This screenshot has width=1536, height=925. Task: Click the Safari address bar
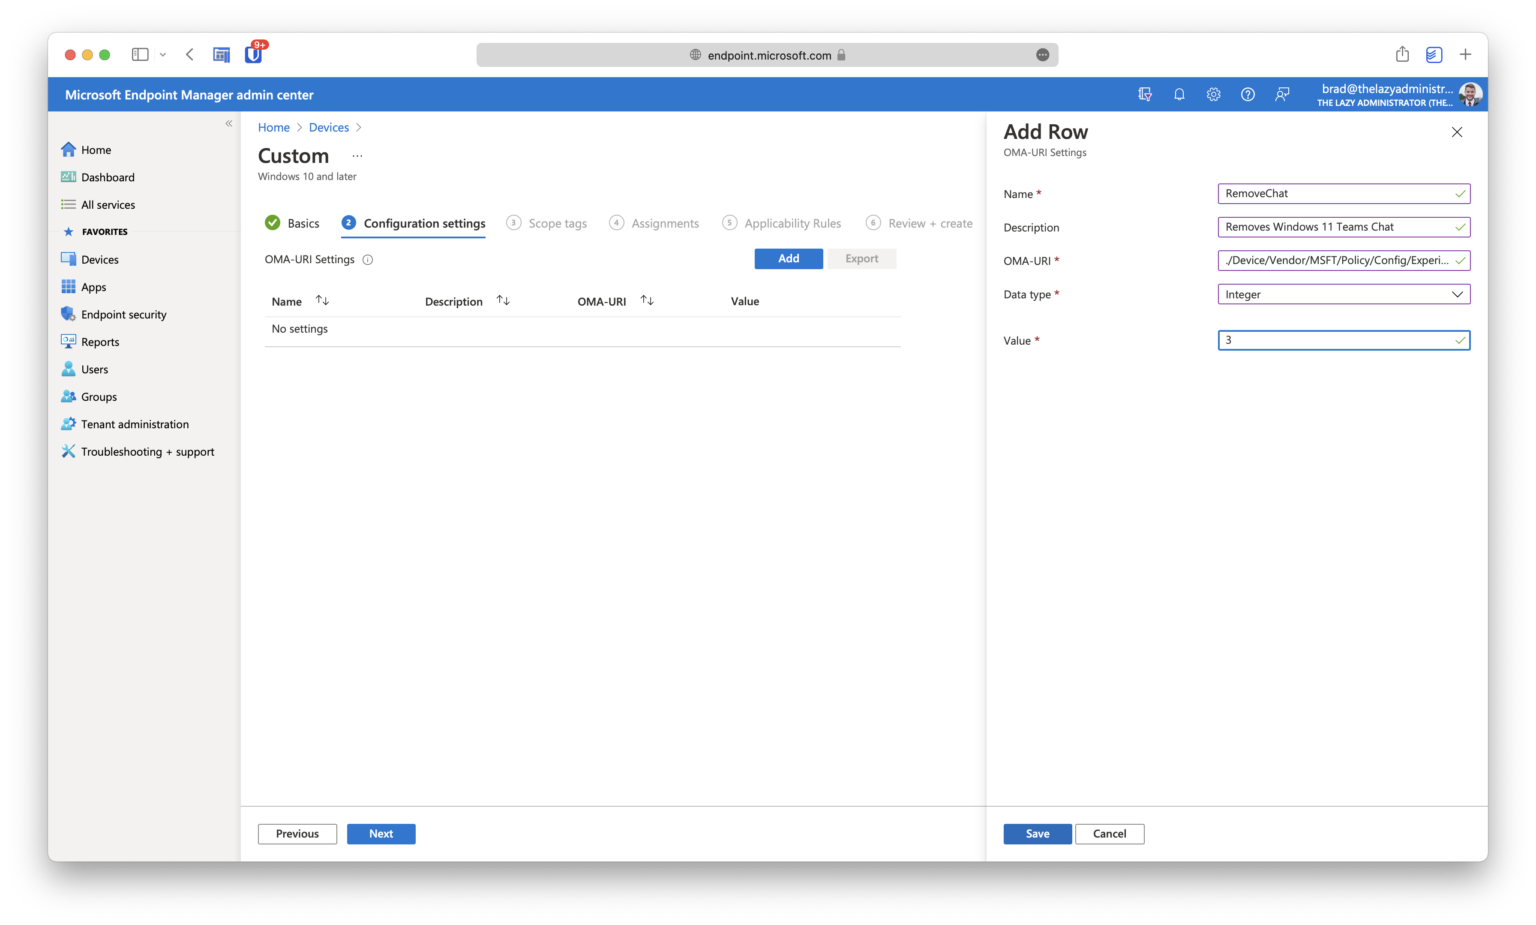pyautogui.click(x=767, y=55)
